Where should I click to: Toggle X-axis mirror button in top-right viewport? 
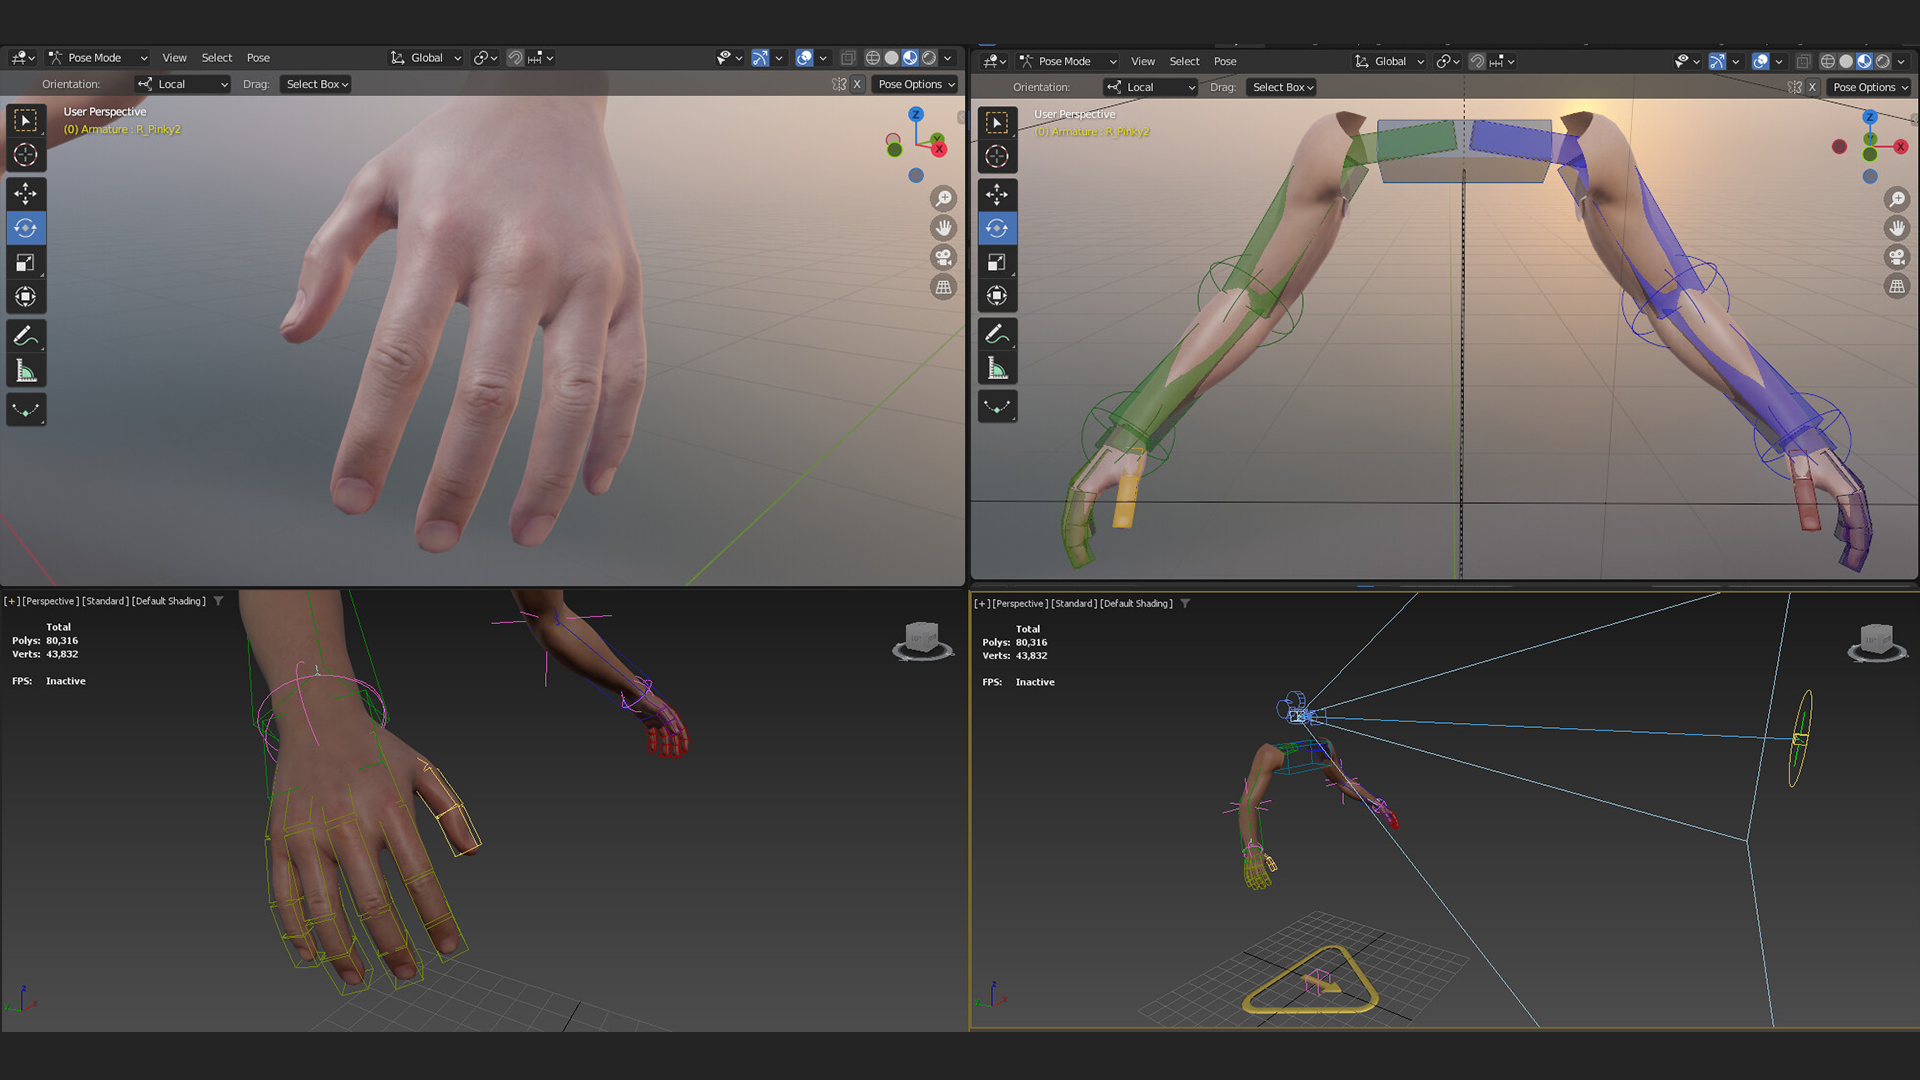click(x=1812, y=87)
